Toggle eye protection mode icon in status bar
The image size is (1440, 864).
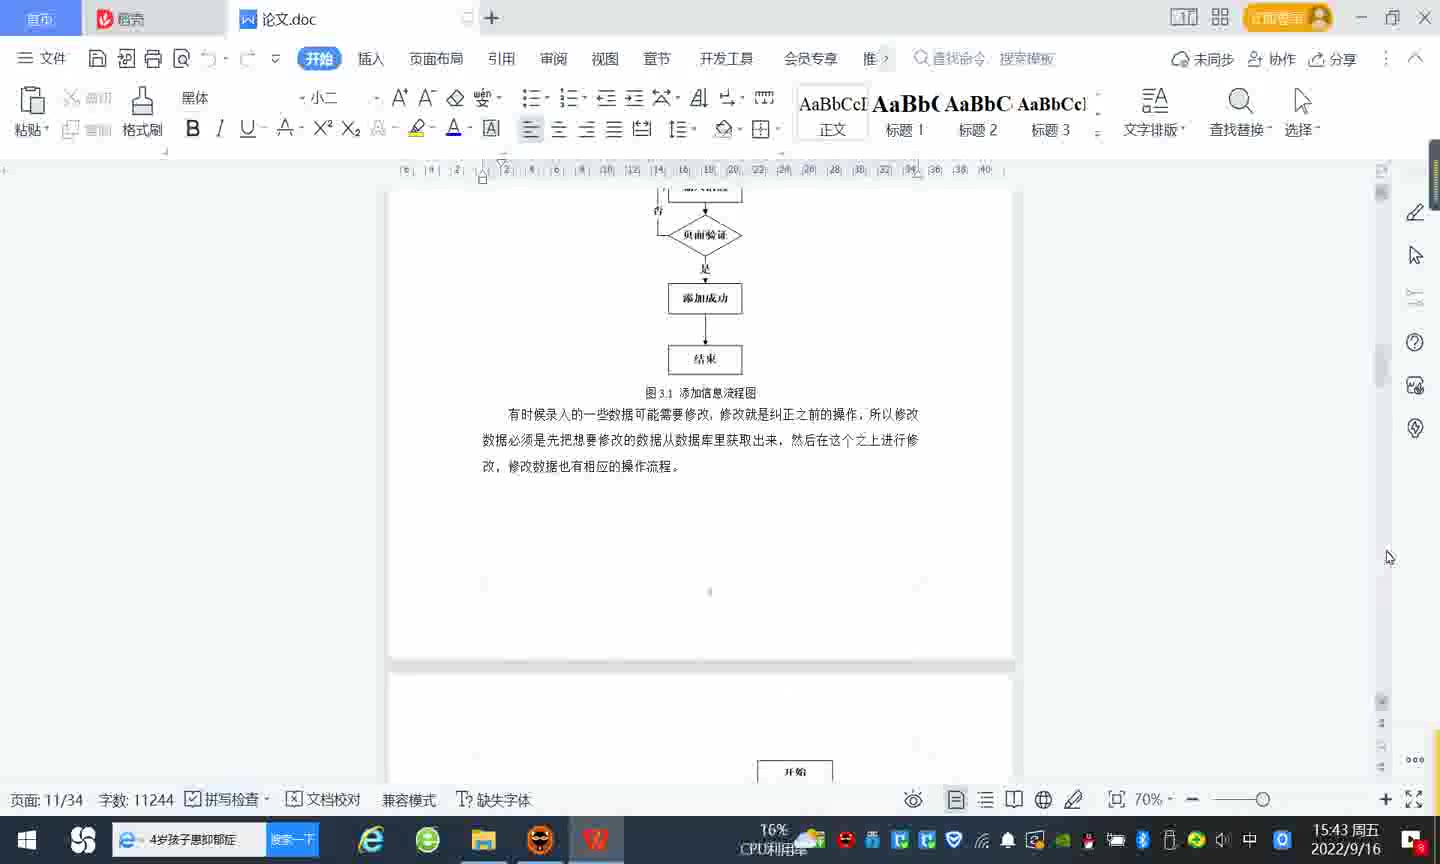(913, 799)
